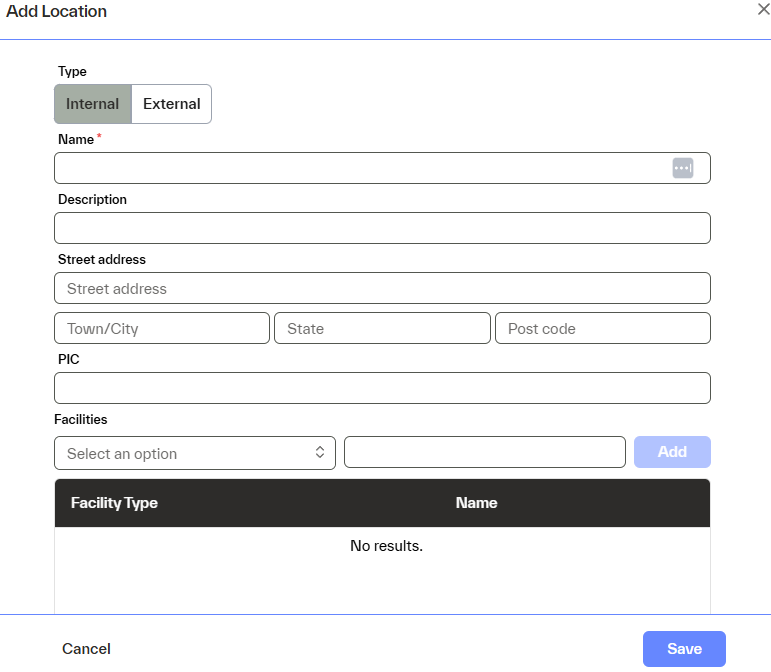Open the Facilities type dropdown
This screenshot has height=672, width=771.
click(195, 453)
